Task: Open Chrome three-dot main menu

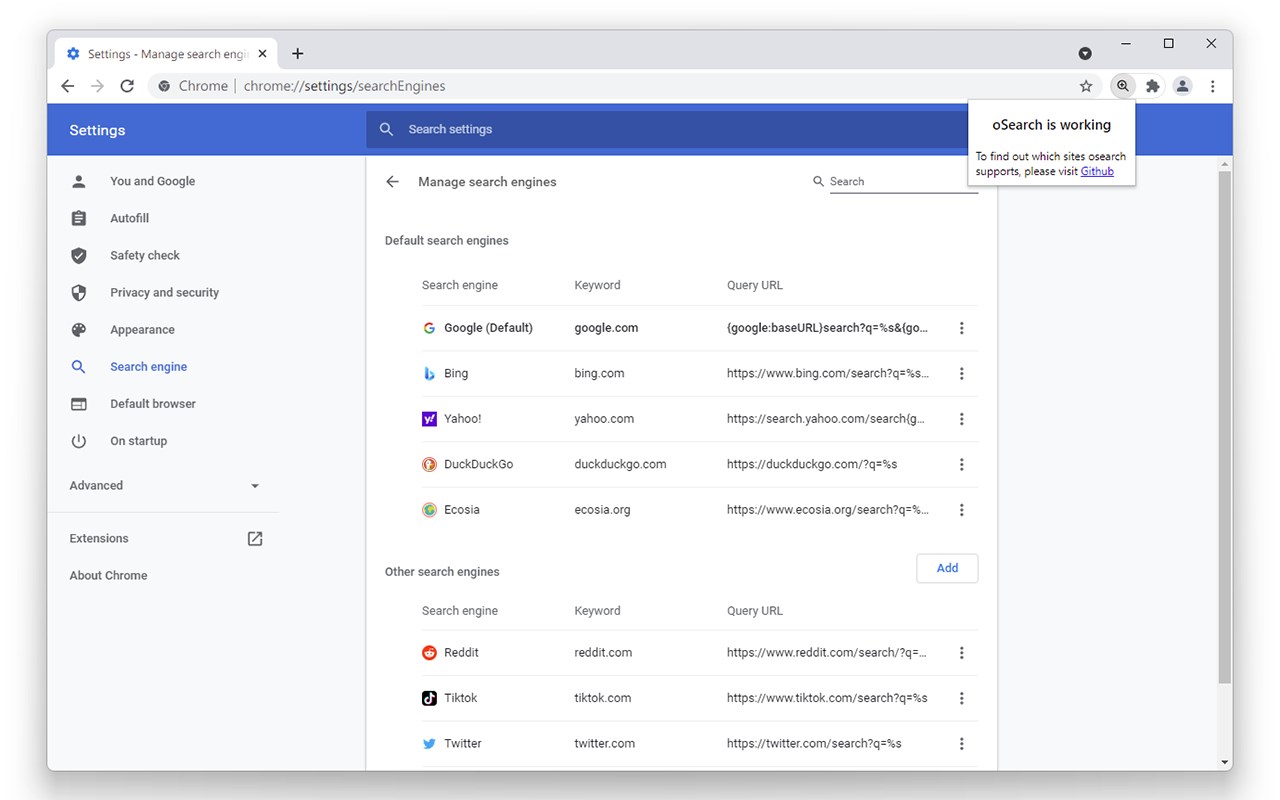Action: tap(1212, 86)
